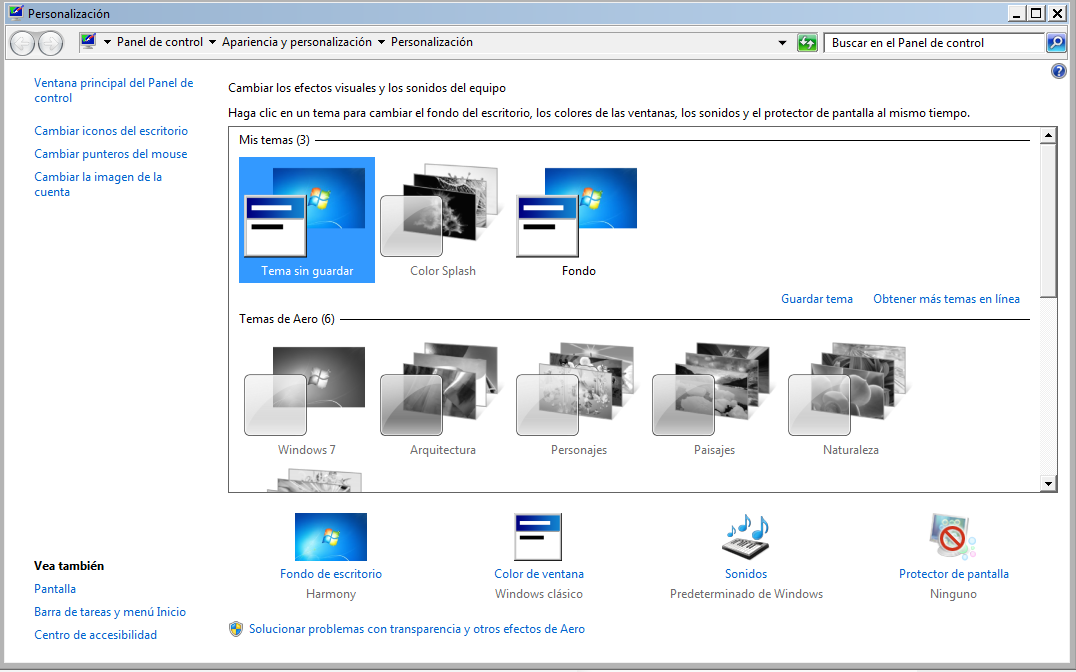This screenshot has width=1076, height=672.
Task: Select the Fondo theme
Action: click(578, 220)
